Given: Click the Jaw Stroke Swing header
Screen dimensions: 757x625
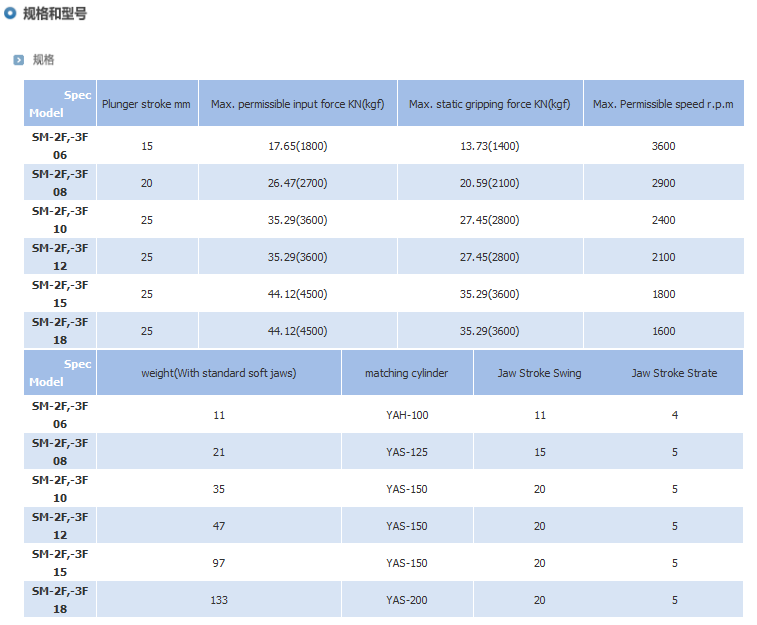Looking at the screenshot, I should pos(539,373).
